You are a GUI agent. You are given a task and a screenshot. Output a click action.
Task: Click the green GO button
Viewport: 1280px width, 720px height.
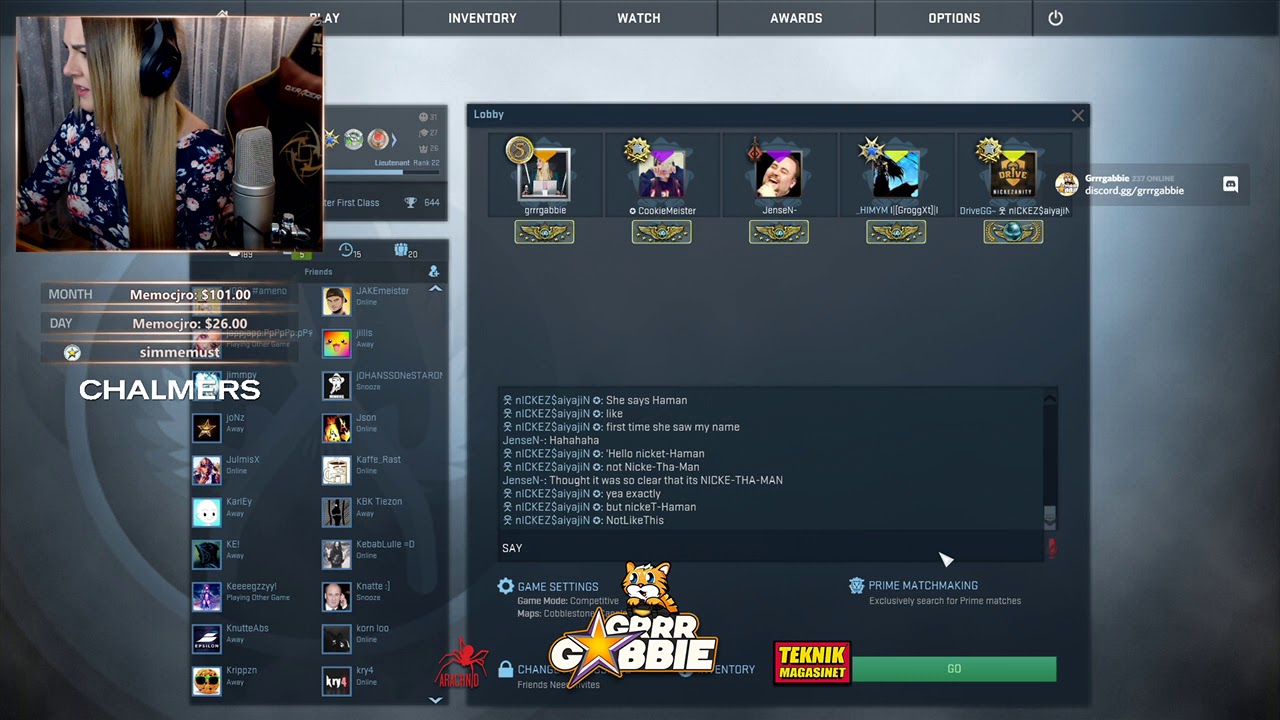coord(954,669)
